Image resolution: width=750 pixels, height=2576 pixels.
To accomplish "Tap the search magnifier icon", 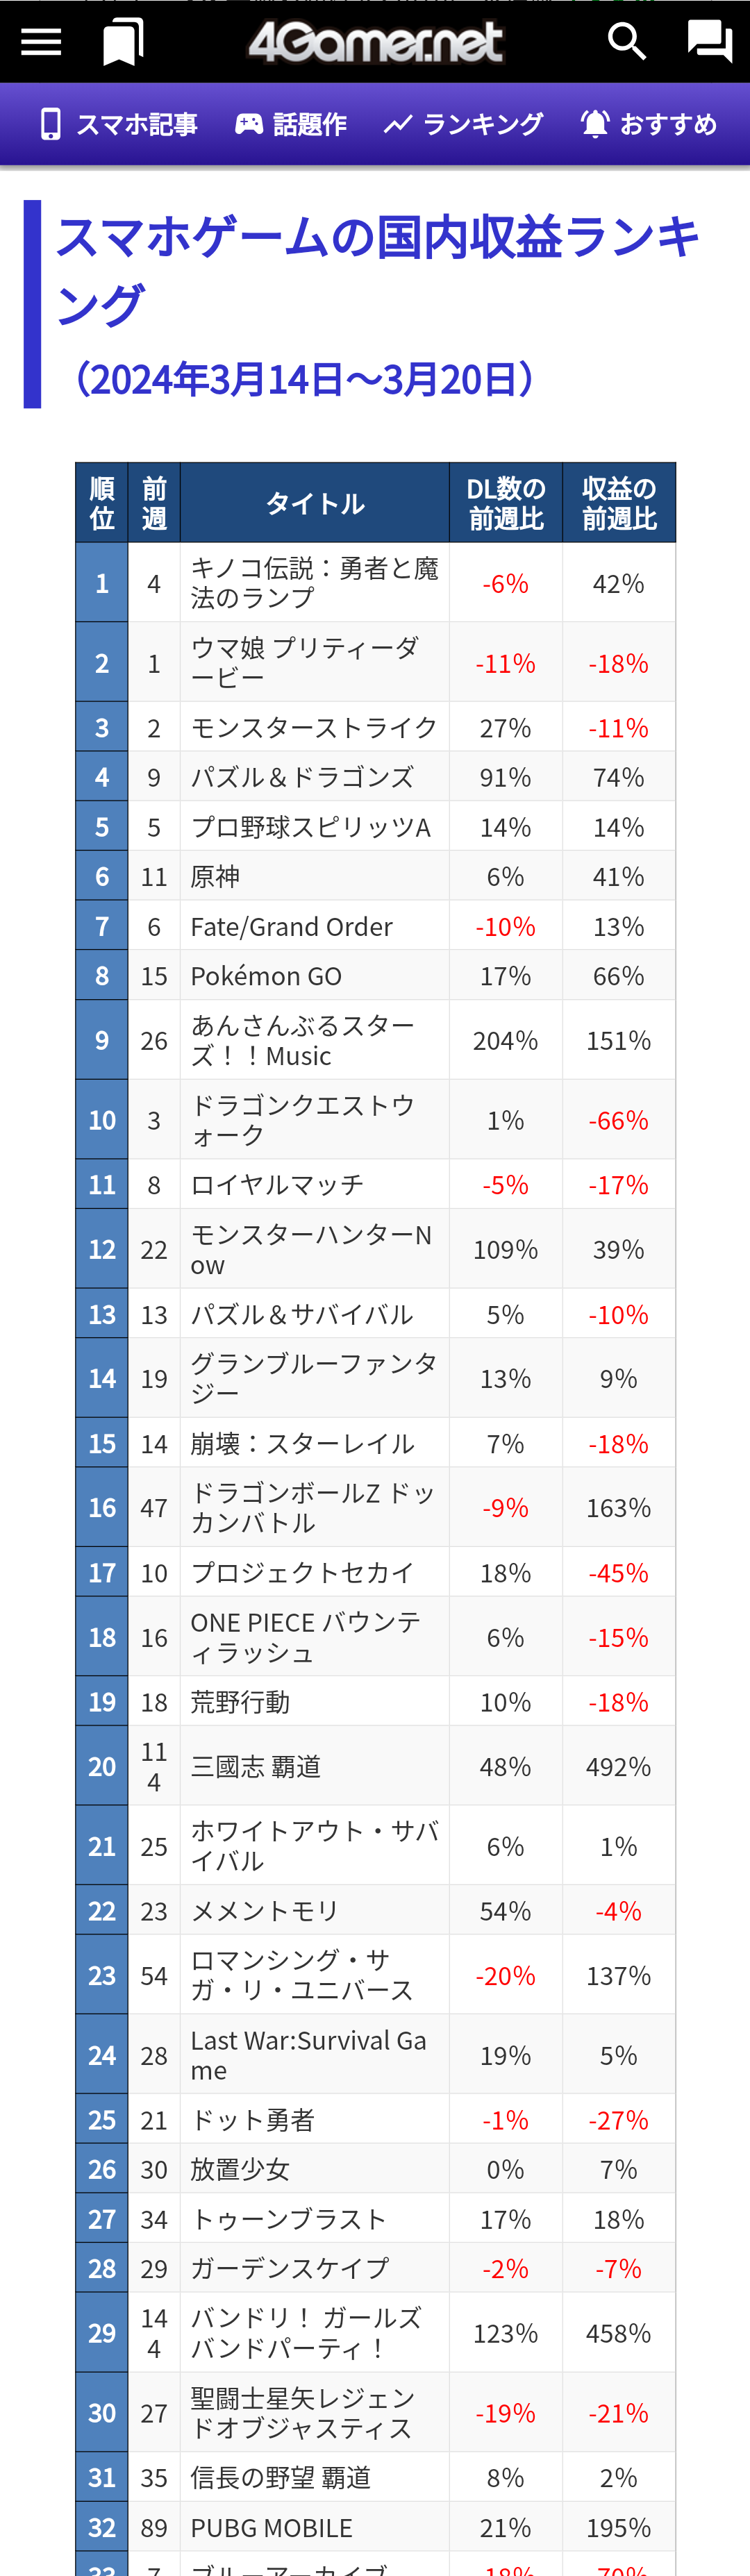I will [x=627, y=42].
